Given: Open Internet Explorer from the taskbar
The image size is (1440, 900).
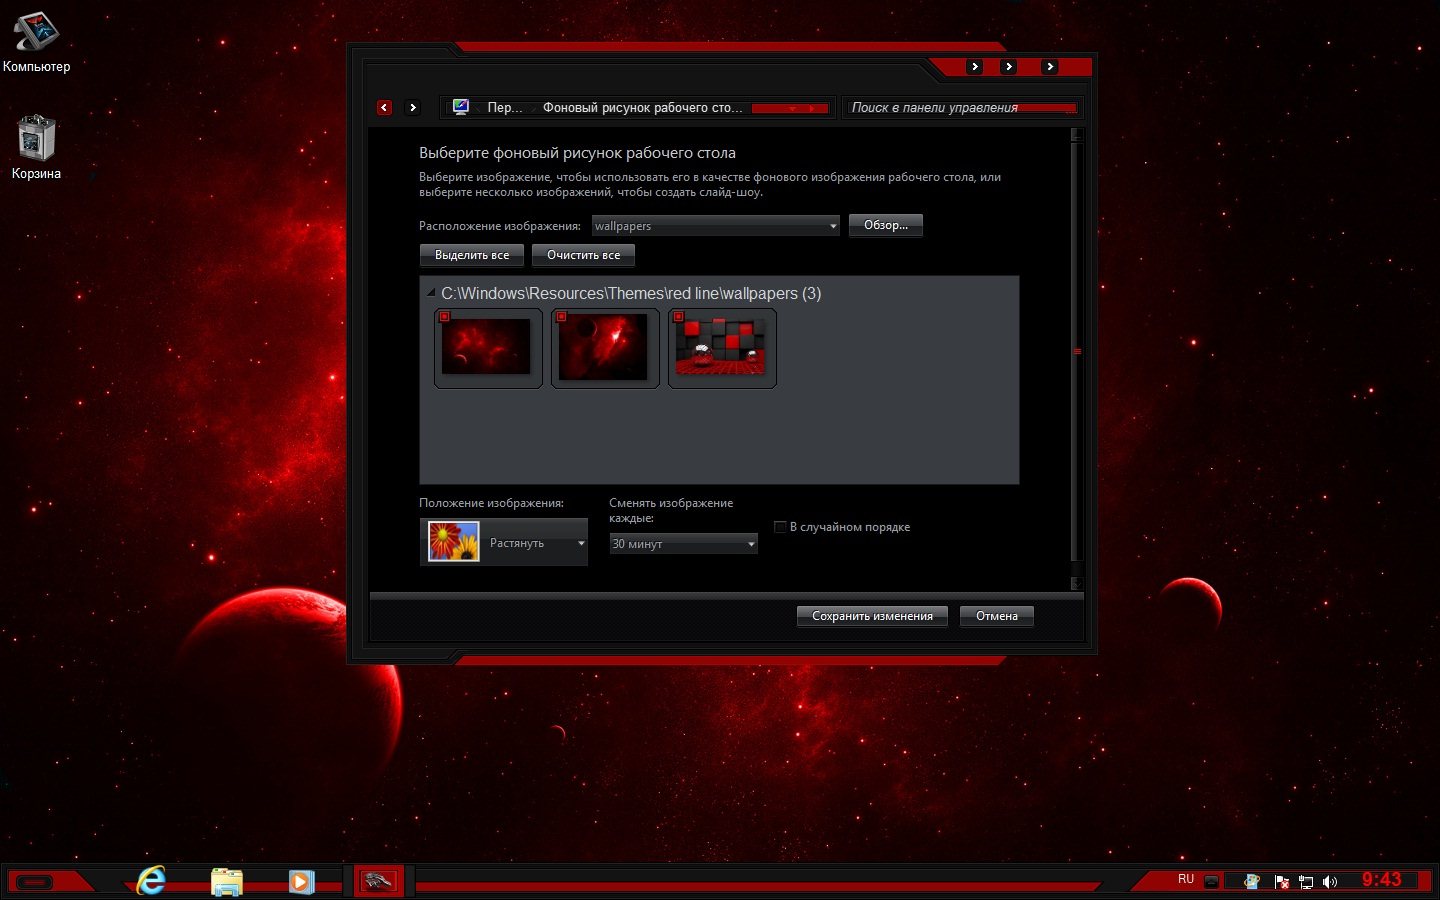Looking at the screenshot, I should pyautogui.click(x=151, y=881).
